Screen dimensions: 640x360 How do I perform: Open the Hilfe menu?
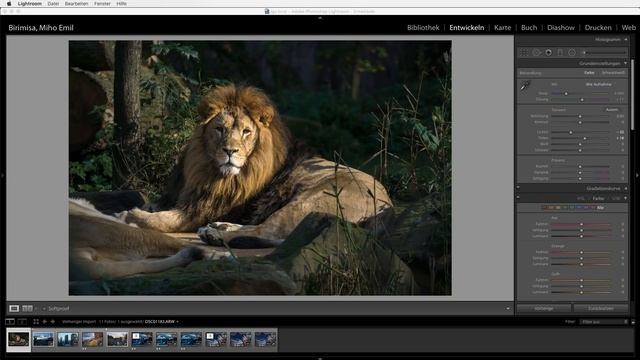121,4
